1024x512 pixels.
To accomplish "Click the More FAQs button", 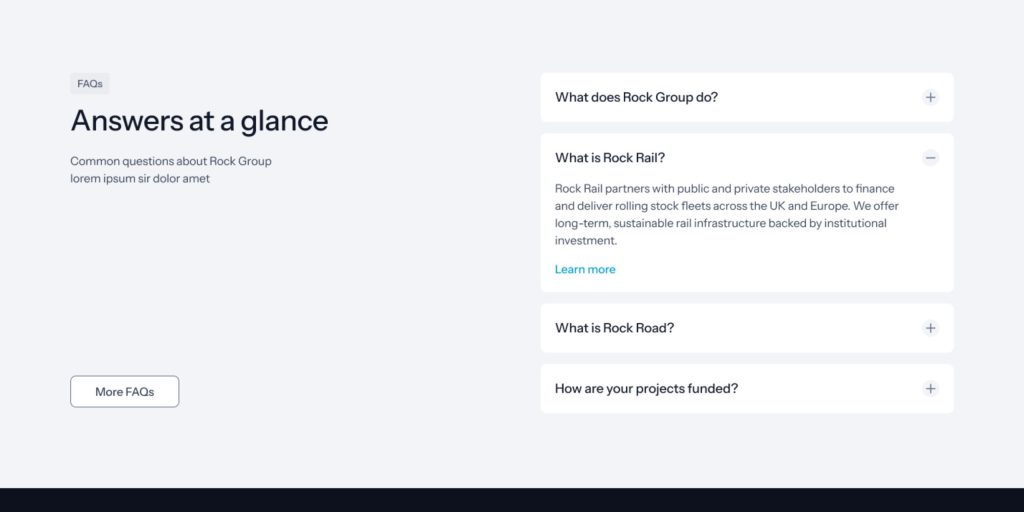I will coord(125,392).
